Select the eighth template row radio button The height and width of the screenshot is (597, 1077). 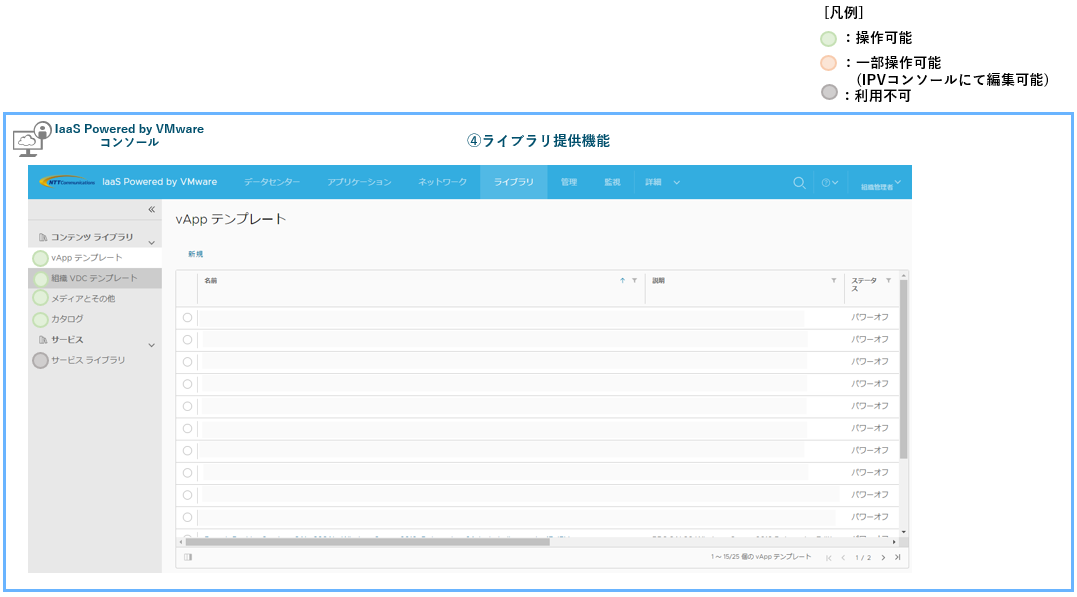188,473
